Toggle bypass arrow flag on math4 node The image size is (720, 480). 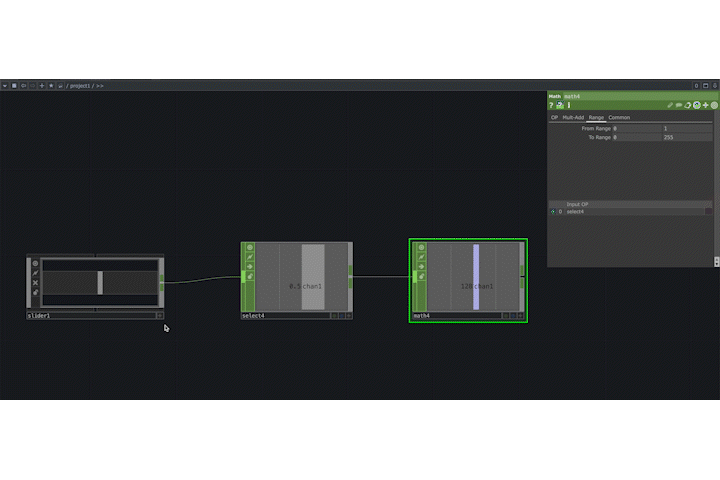coord(421,266)
